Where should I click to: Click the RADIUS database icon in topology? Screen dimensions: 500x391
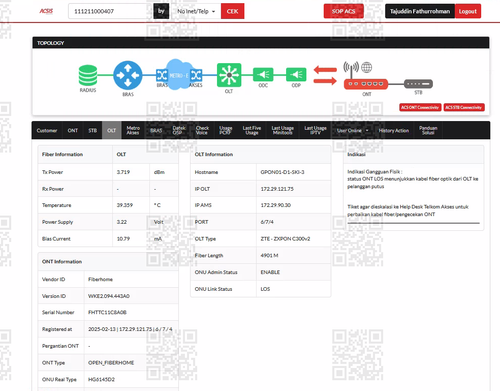(x=88, y=76)
